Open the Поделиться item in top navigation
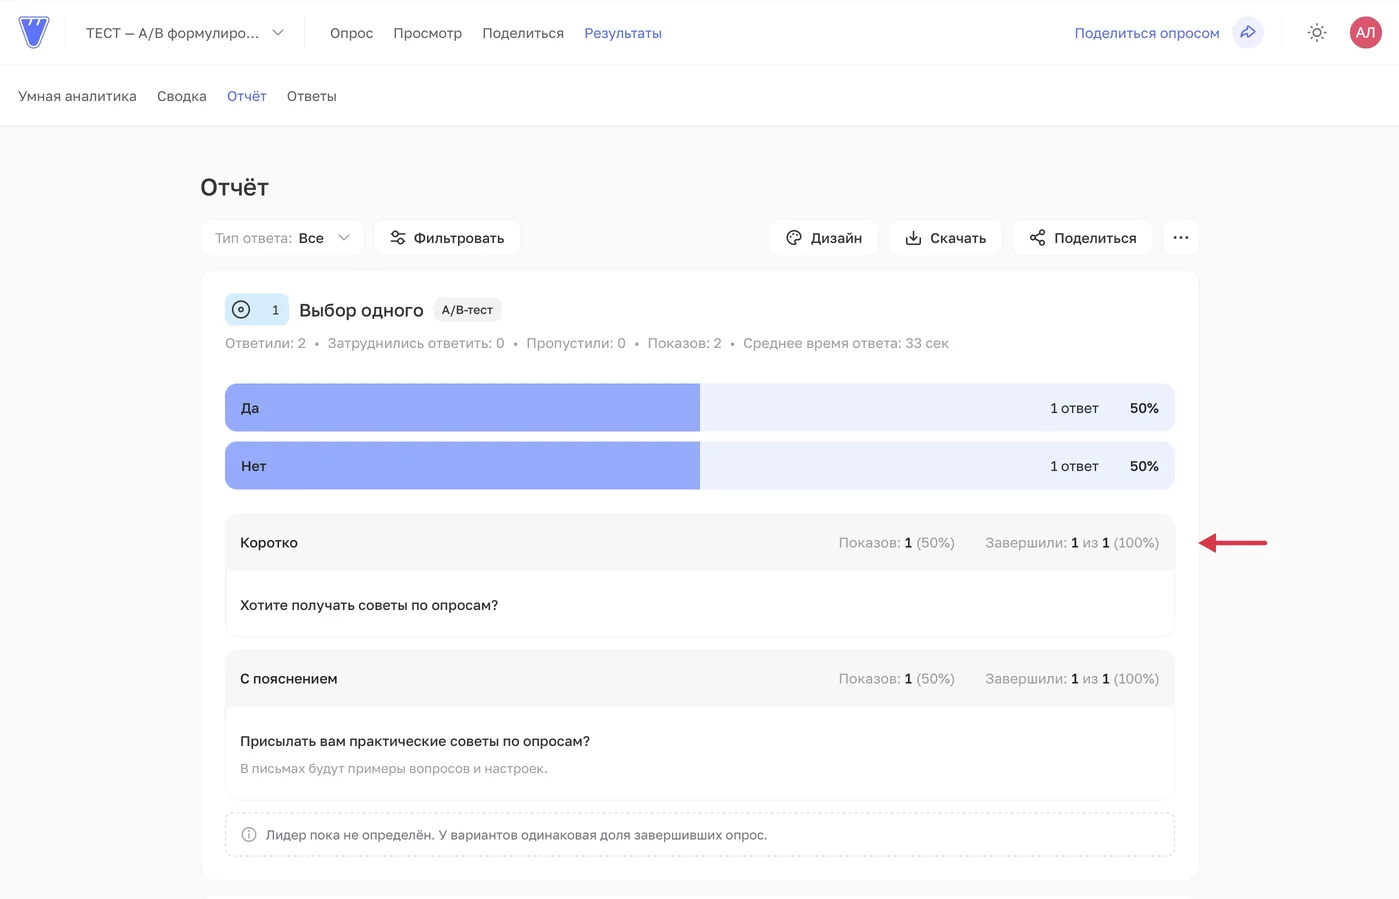This screenshot has width=1399, height=899. [x=523, y=33]
